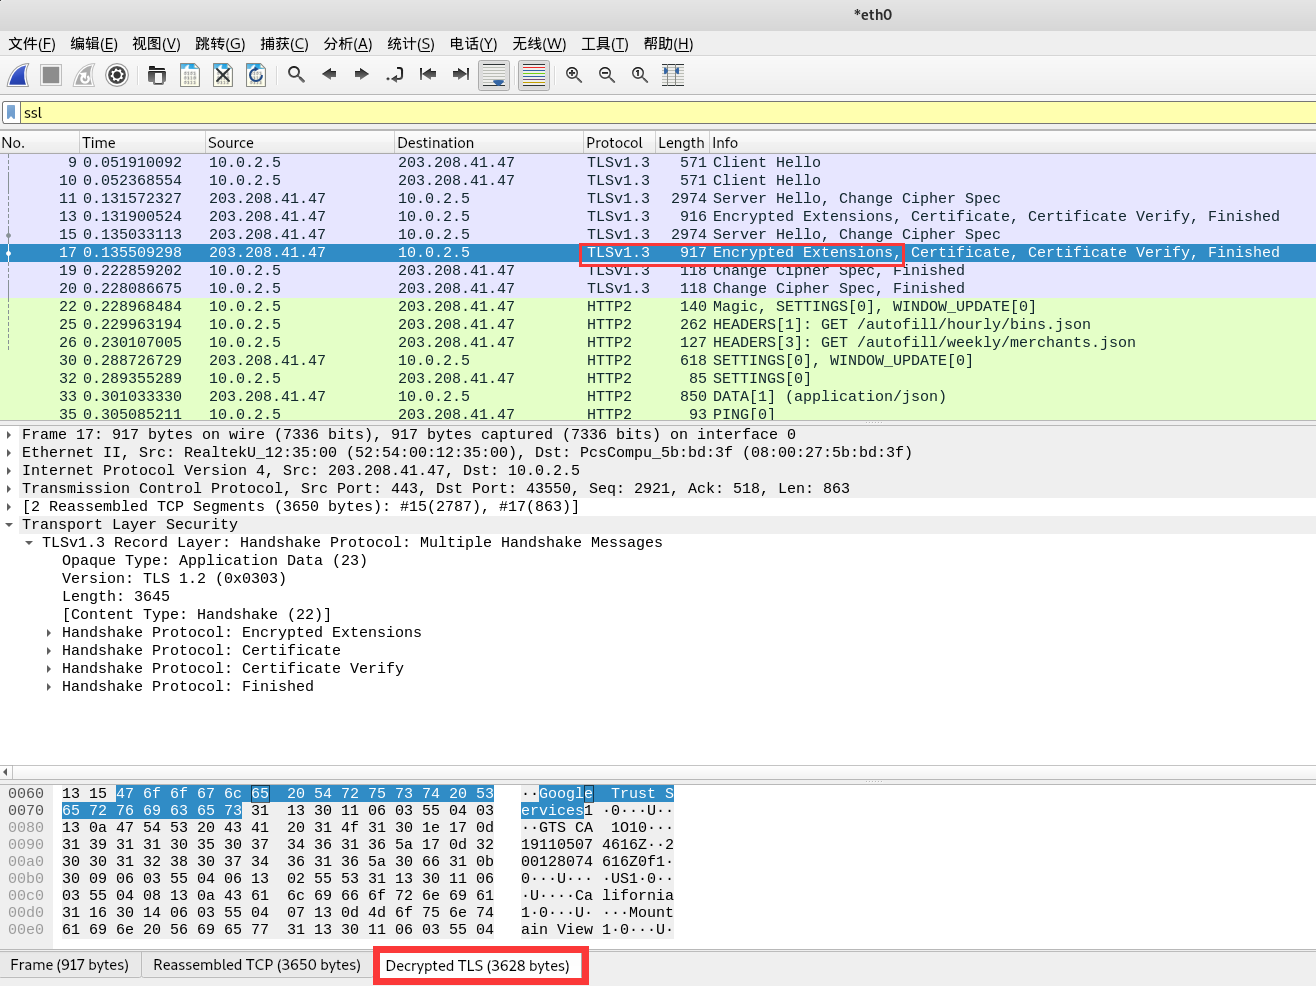Expand Transmission Control Protocol node
Screen dimensions: 1316x986
click(9, 489)
